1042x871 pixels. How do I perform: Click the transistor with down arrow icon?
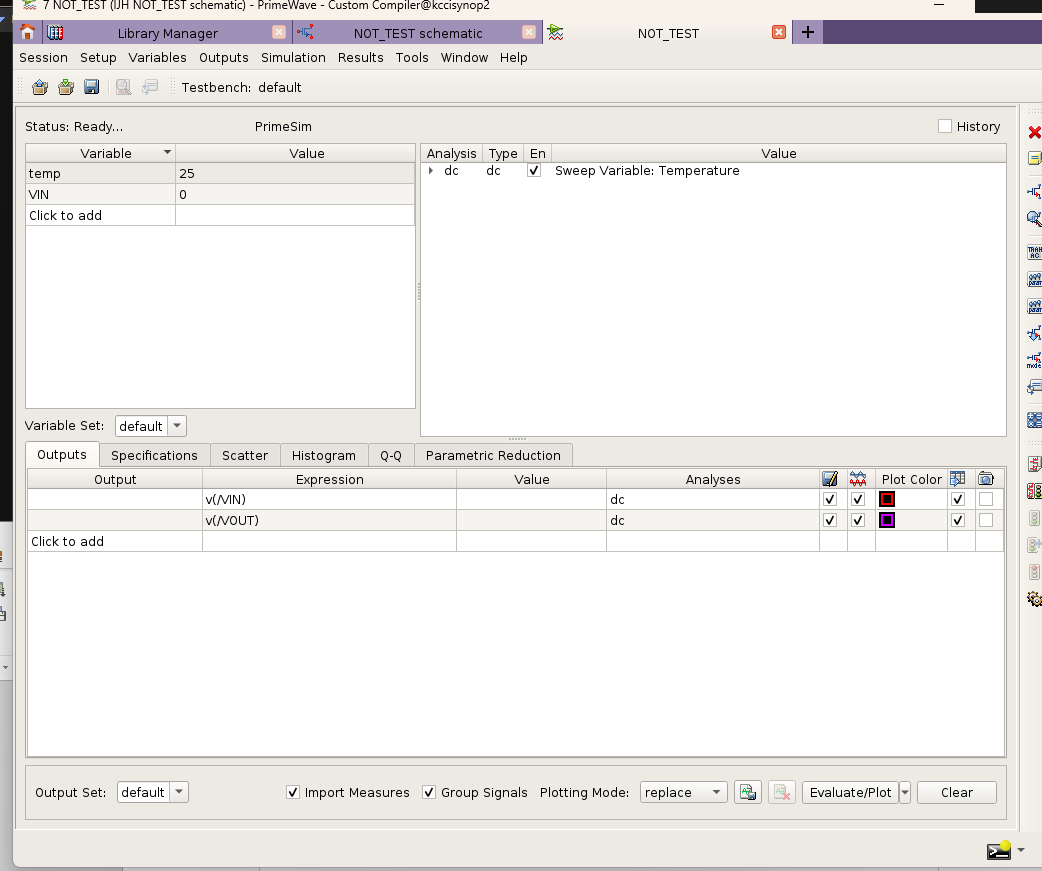[1035, 334]
